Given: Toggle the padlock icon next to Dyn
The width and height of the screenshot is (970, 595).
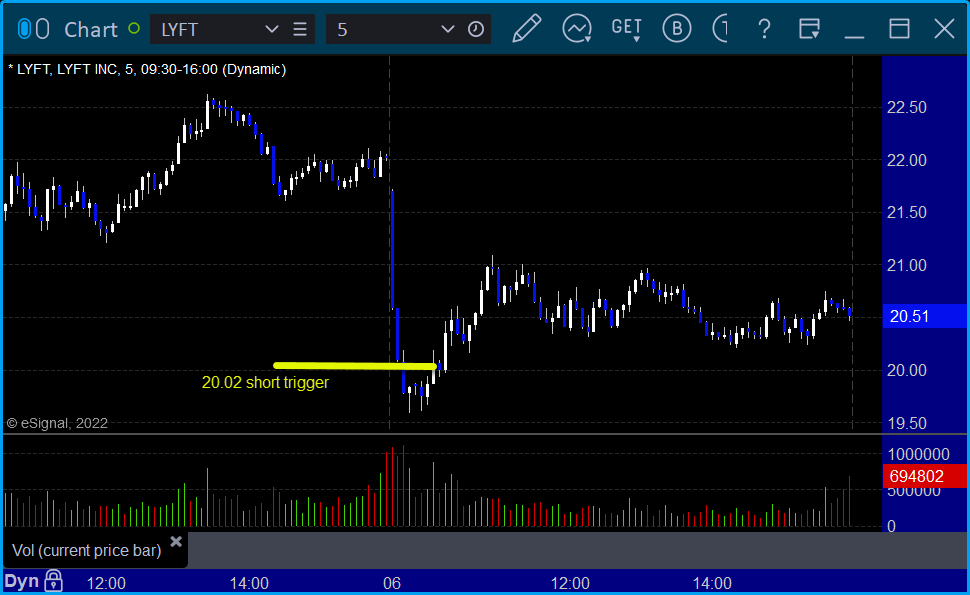Looking at the screenshot, I should [54, 581].
